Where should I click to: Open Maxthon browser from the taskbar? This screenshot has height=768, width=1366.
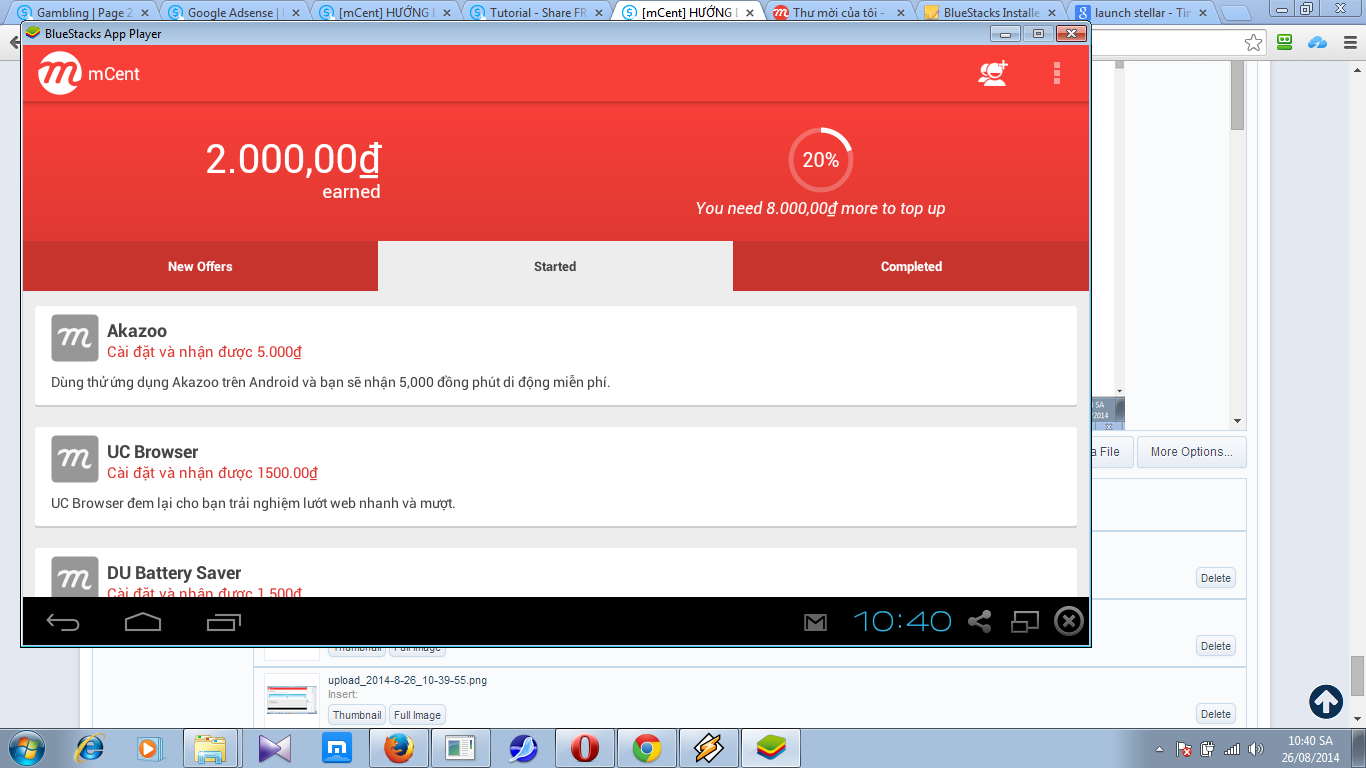336,748
